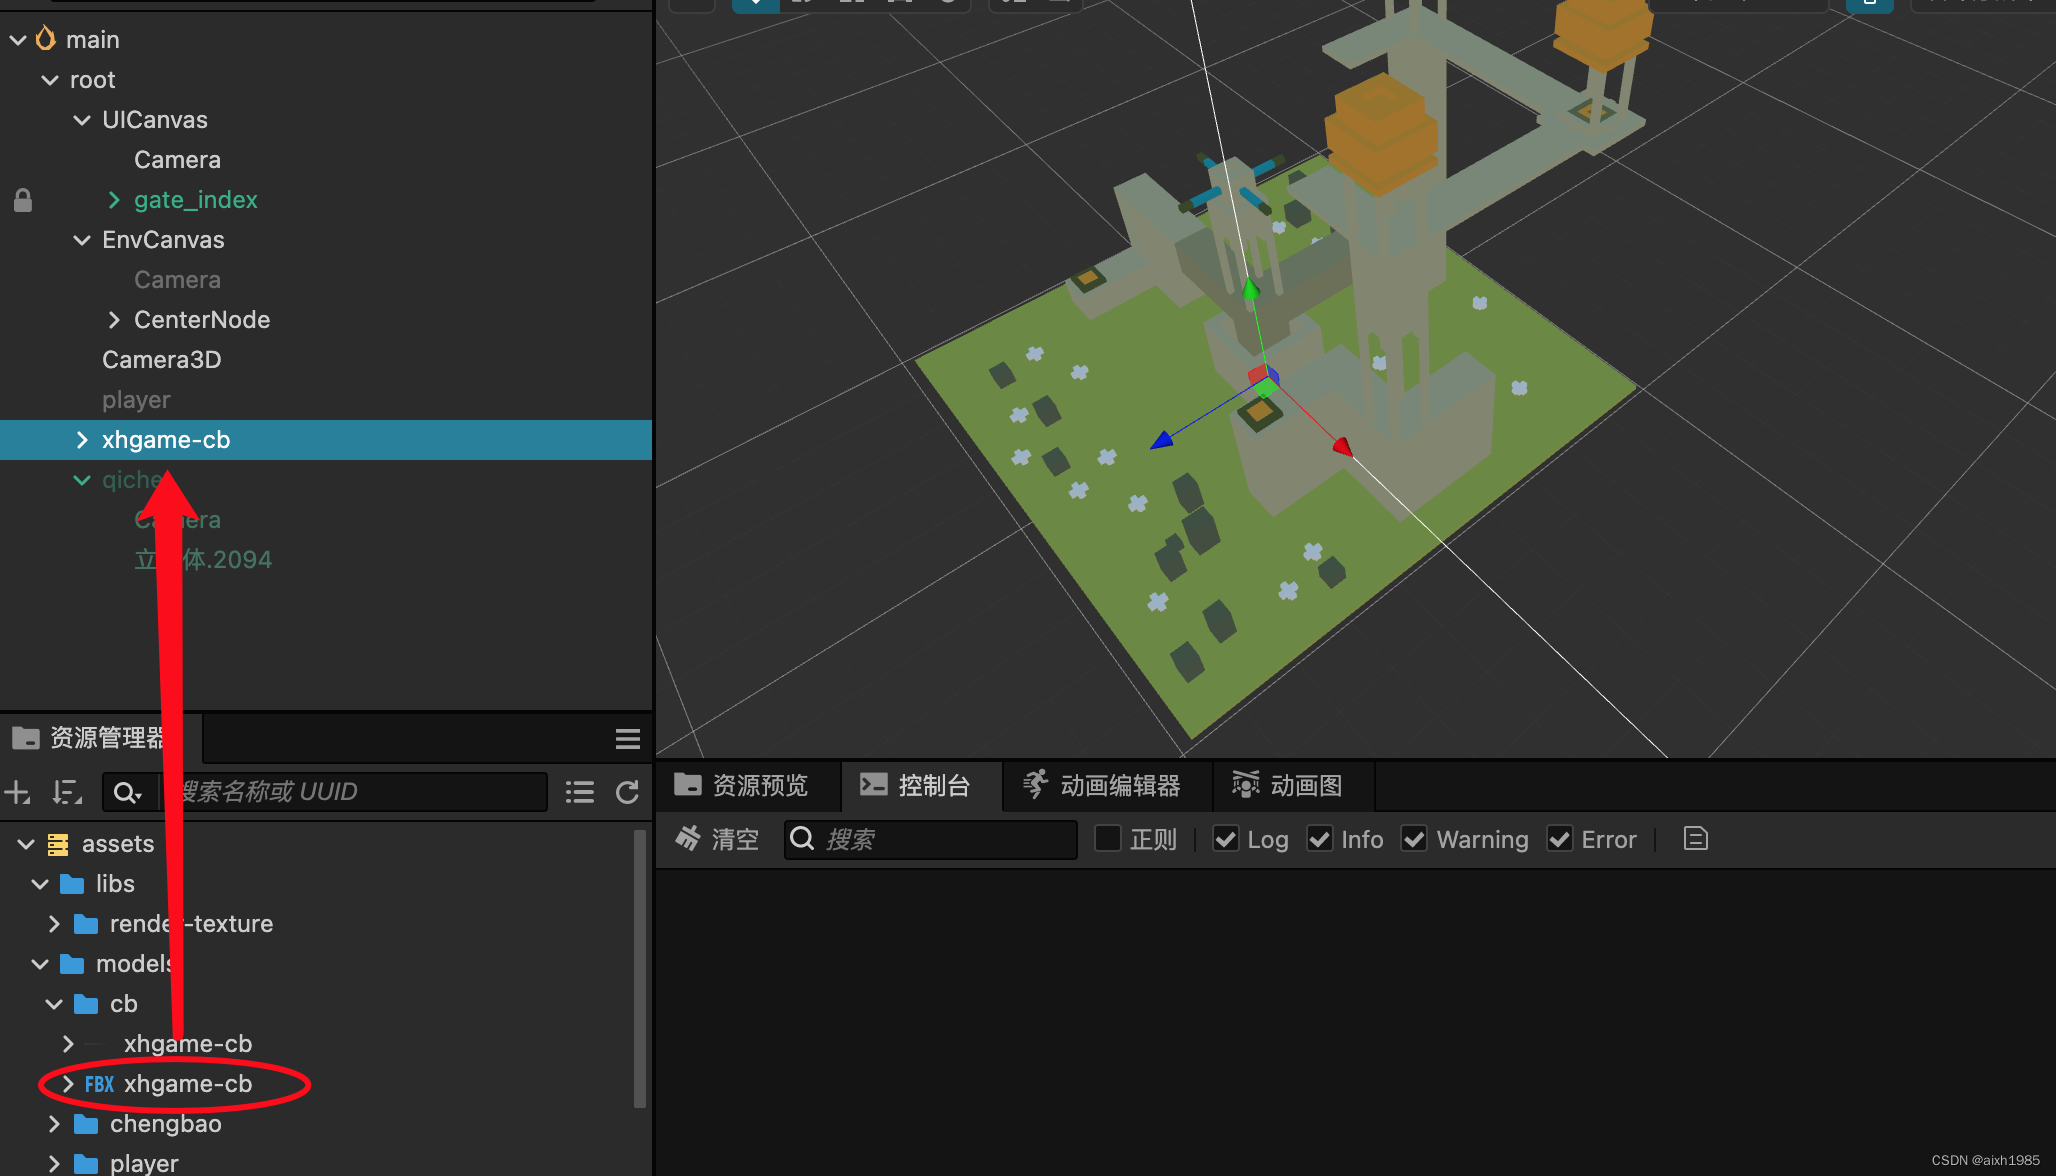Click the magnifier search-filter icon in asset panel
Image resolution: width=2056 pixels, height=1176 pixels.
pyautogui.click(x=129, y=792)
